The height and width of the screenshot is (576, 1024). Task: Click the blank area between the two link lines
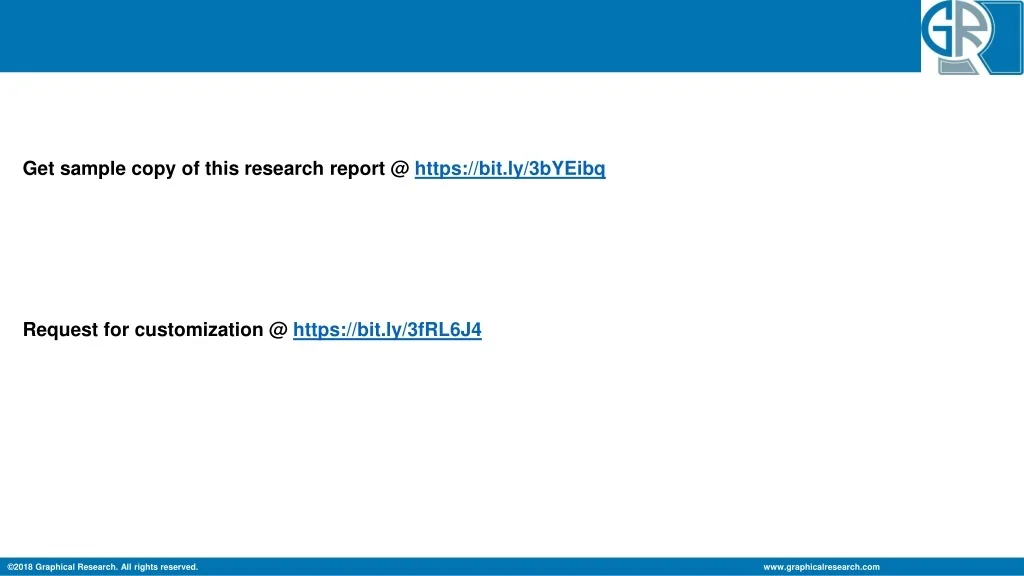pos(400,250)
